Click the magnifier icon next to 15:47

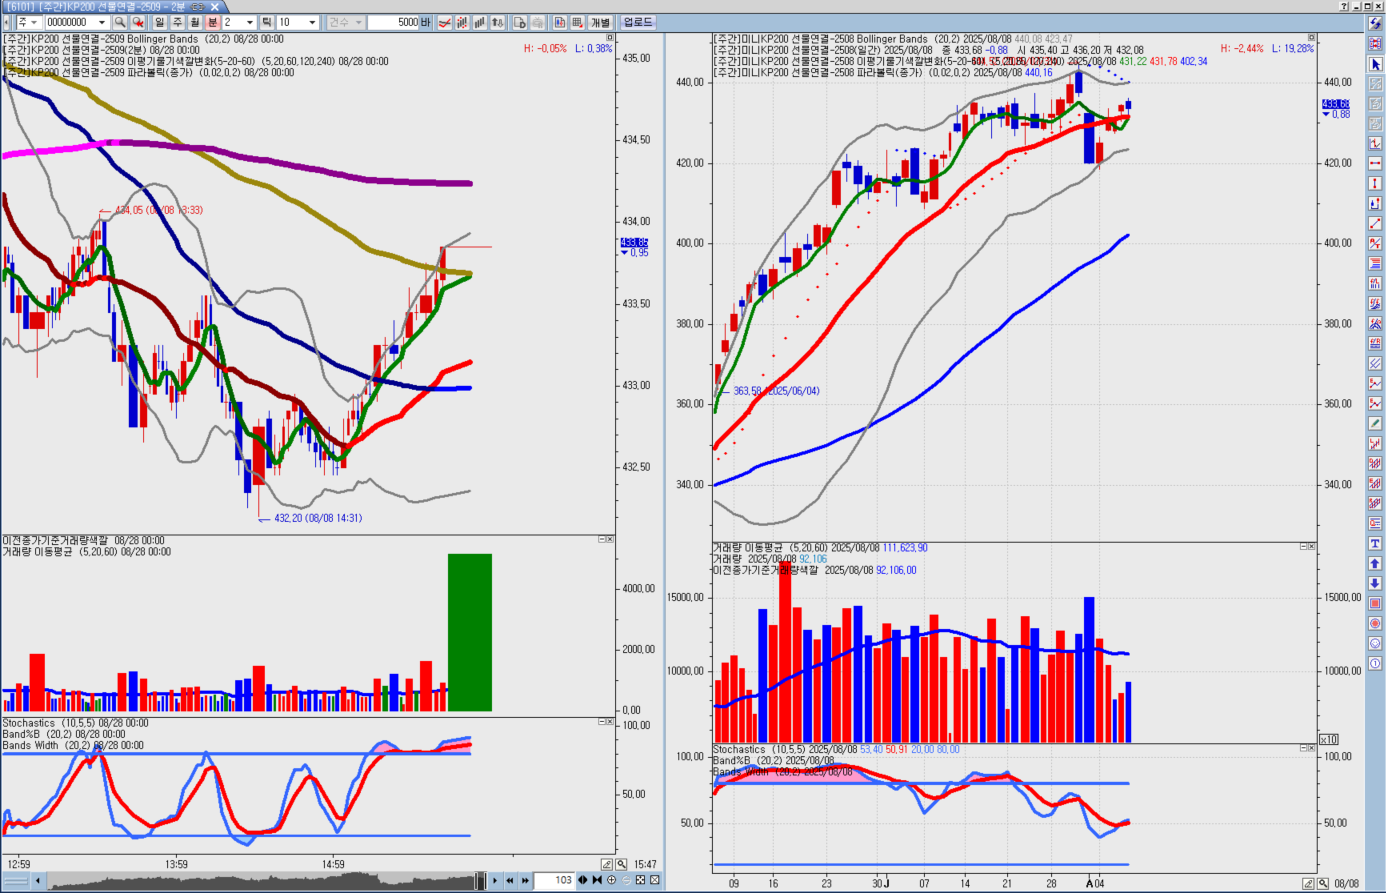(x=621, y=864)
